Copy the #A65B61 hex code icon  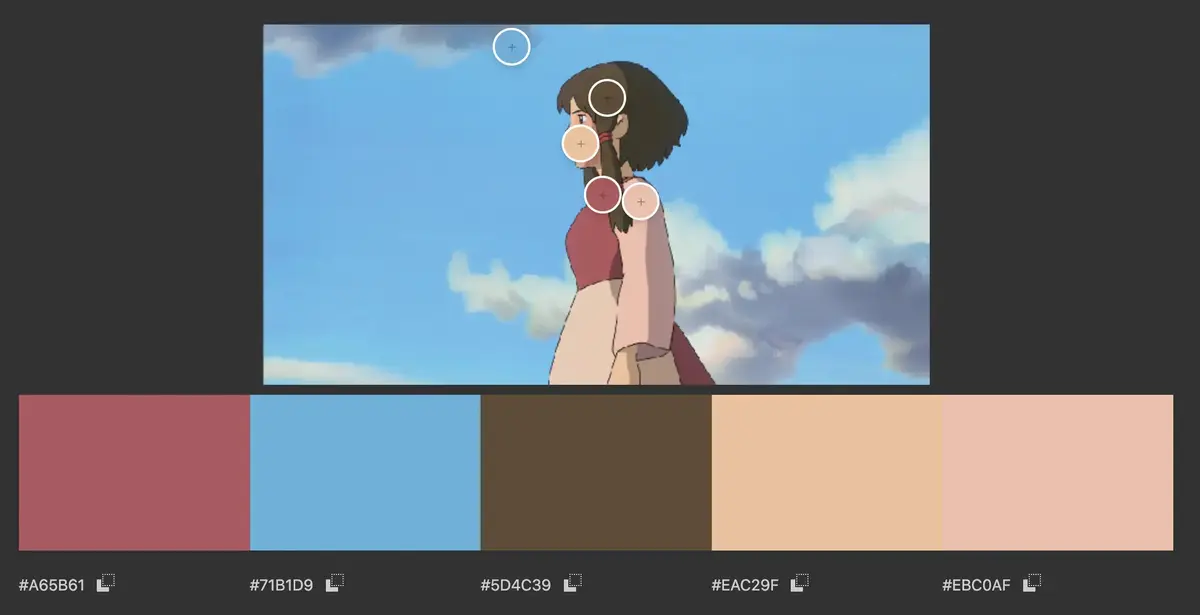(x=106, y=582)
